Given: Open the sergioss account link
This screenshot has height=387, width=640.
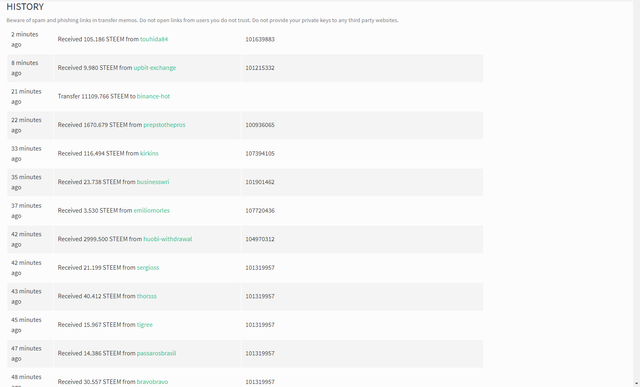Looking at the screenshot, I should pos(148,268).
